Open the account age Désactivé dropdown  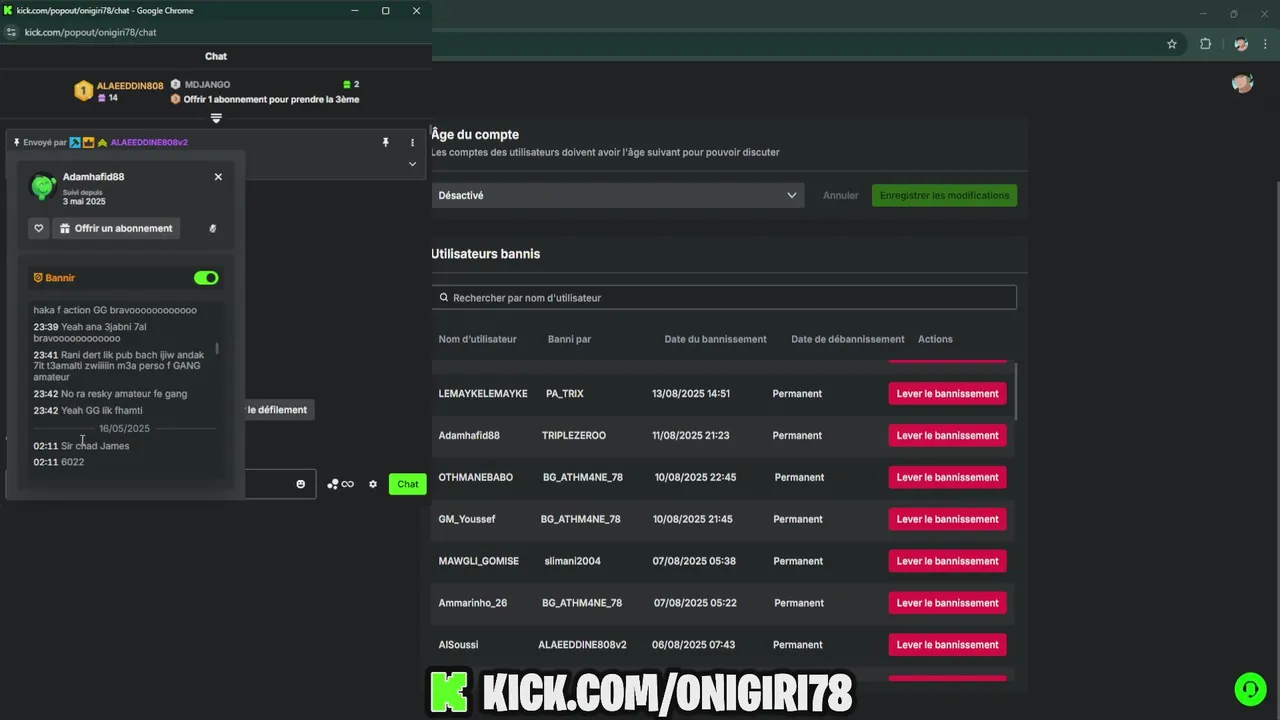tap(617, 195)
